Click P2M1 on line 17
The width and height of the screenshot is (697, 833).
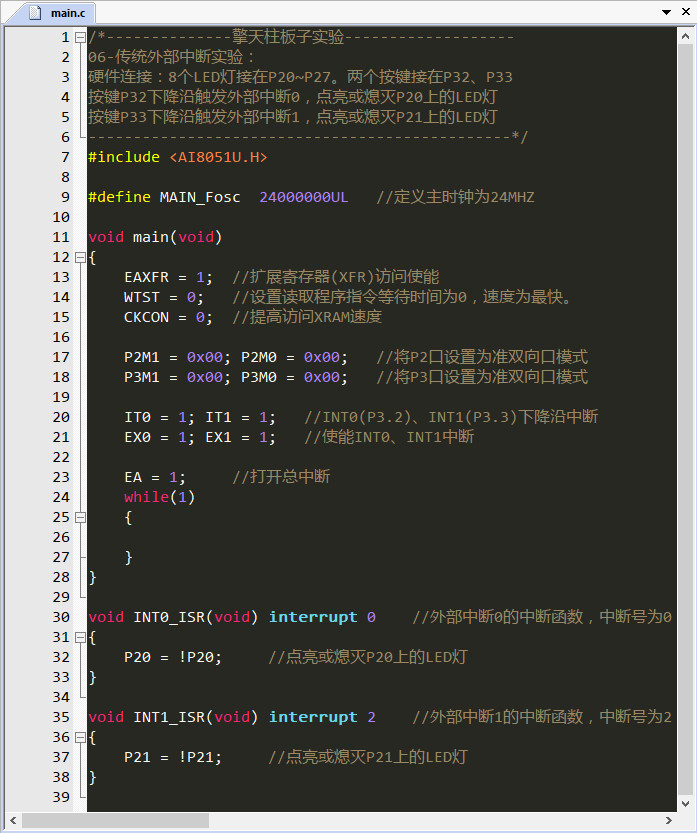[x=141, y=358]
